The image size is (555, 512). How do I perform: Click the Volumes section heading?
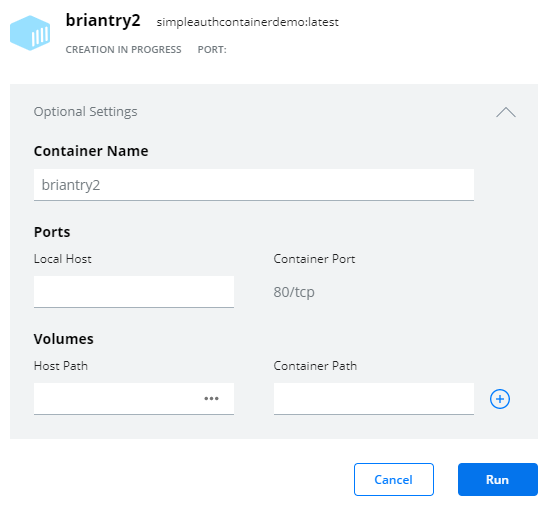[x=64, y=339]
